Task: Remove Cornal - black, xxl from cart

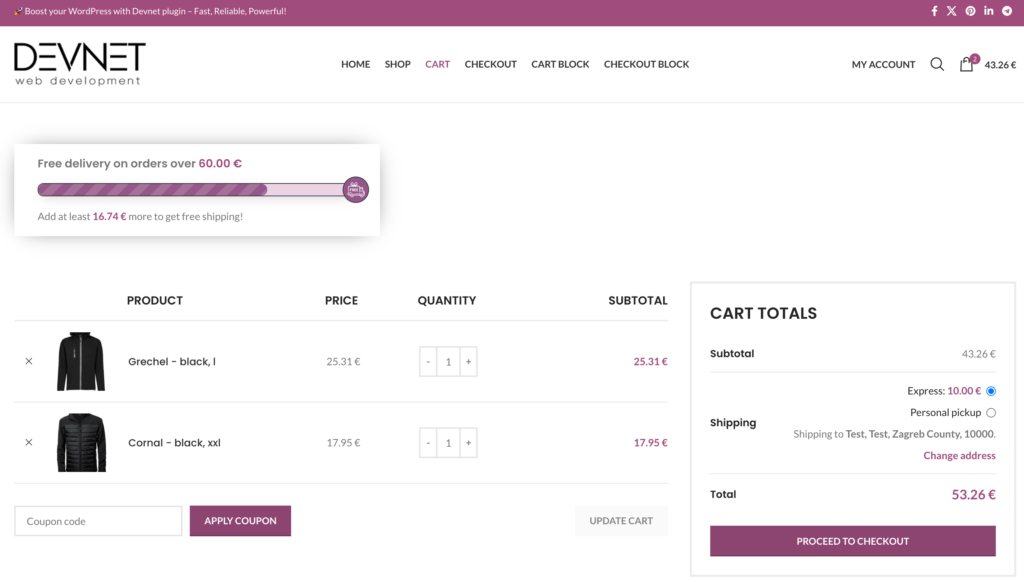Action: coord(29,442)
